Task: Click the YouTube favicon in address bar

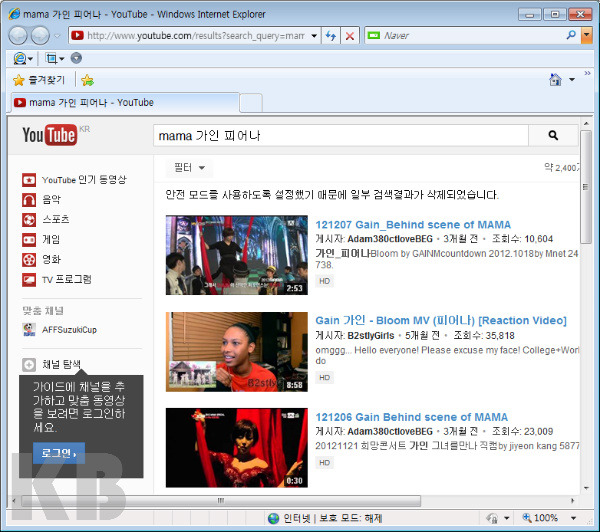Action: click(x=77, y=36)
